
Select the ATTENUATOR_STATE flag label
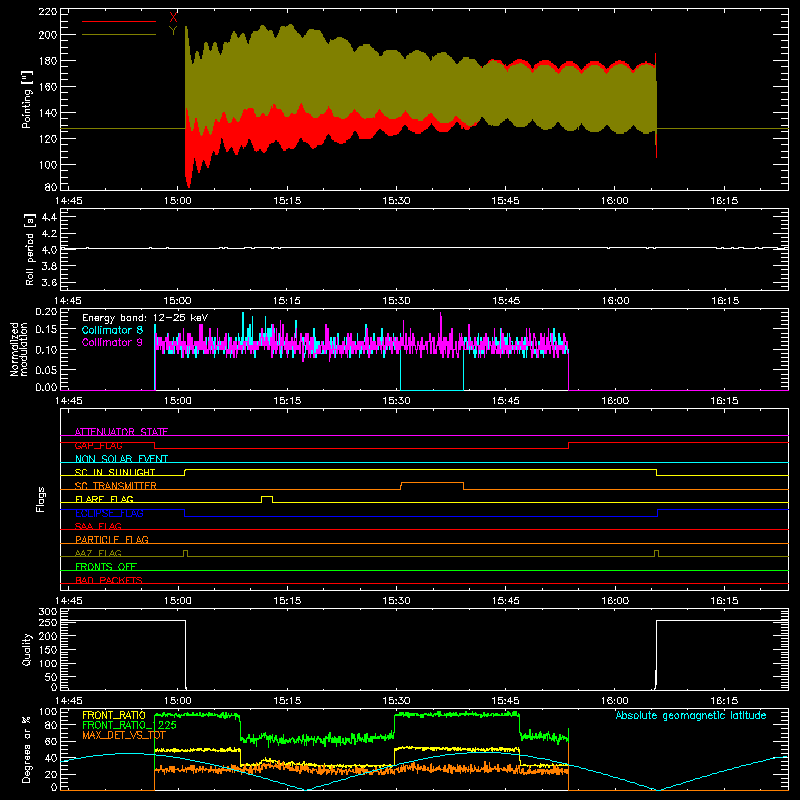(121, 432)
